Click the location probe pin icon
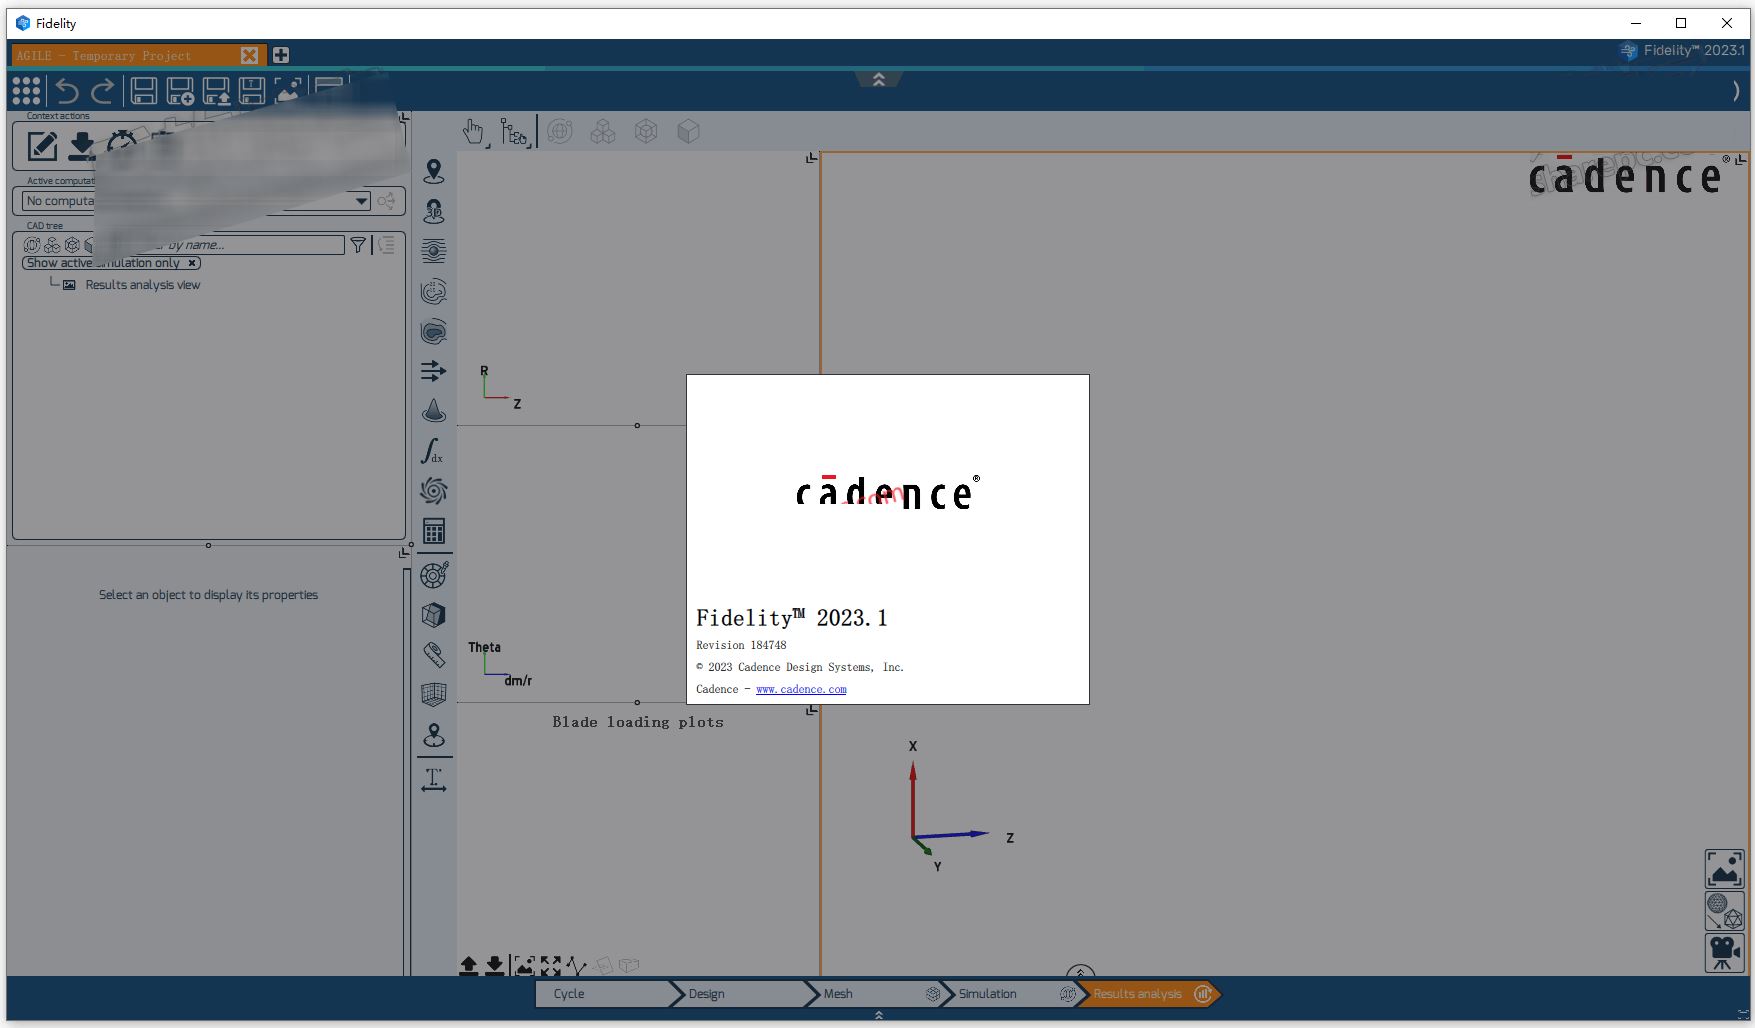The image size is (1755, 1028). click(x=434, y=172)
